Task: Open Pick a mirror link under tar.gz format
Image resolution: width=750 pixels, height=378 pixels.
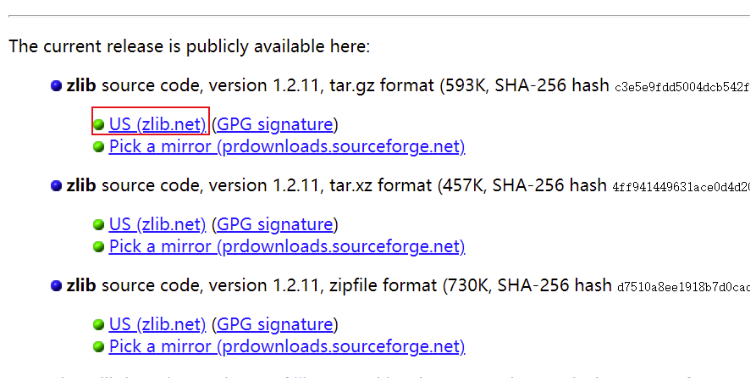Action: point(287,146)
